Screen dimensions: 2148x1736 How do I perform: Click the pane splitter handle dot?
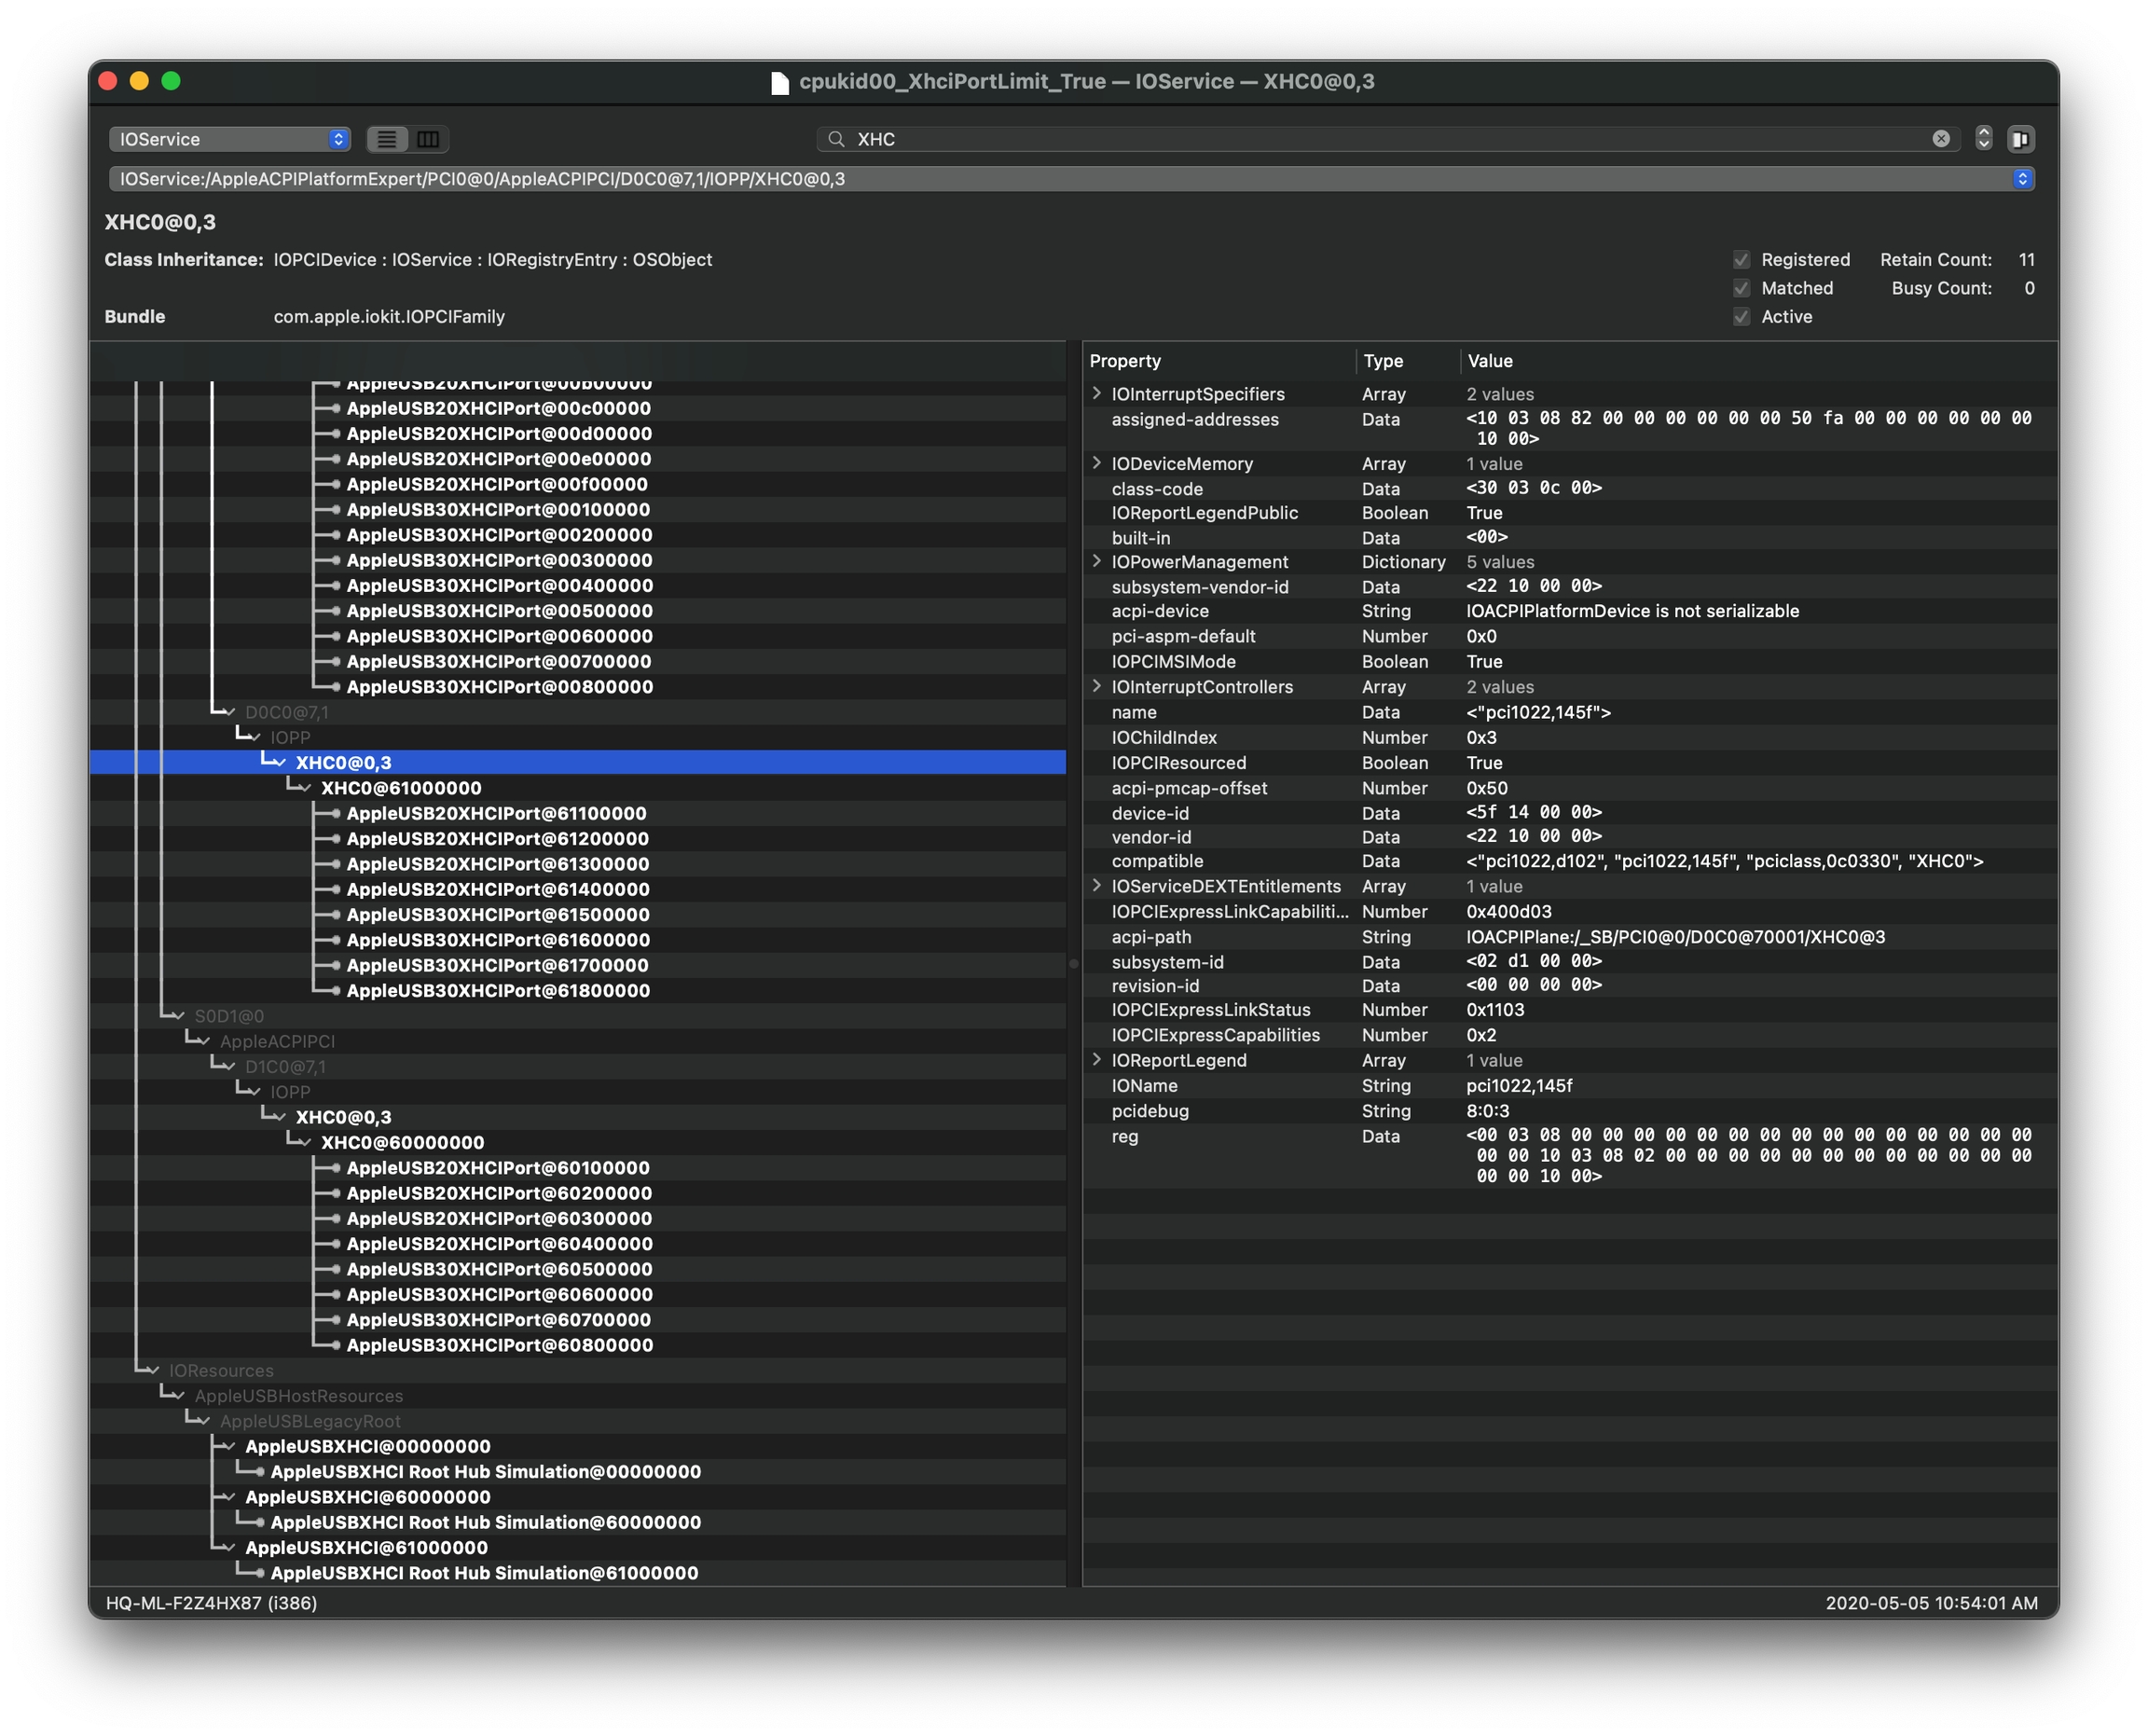coord(1073,964)
